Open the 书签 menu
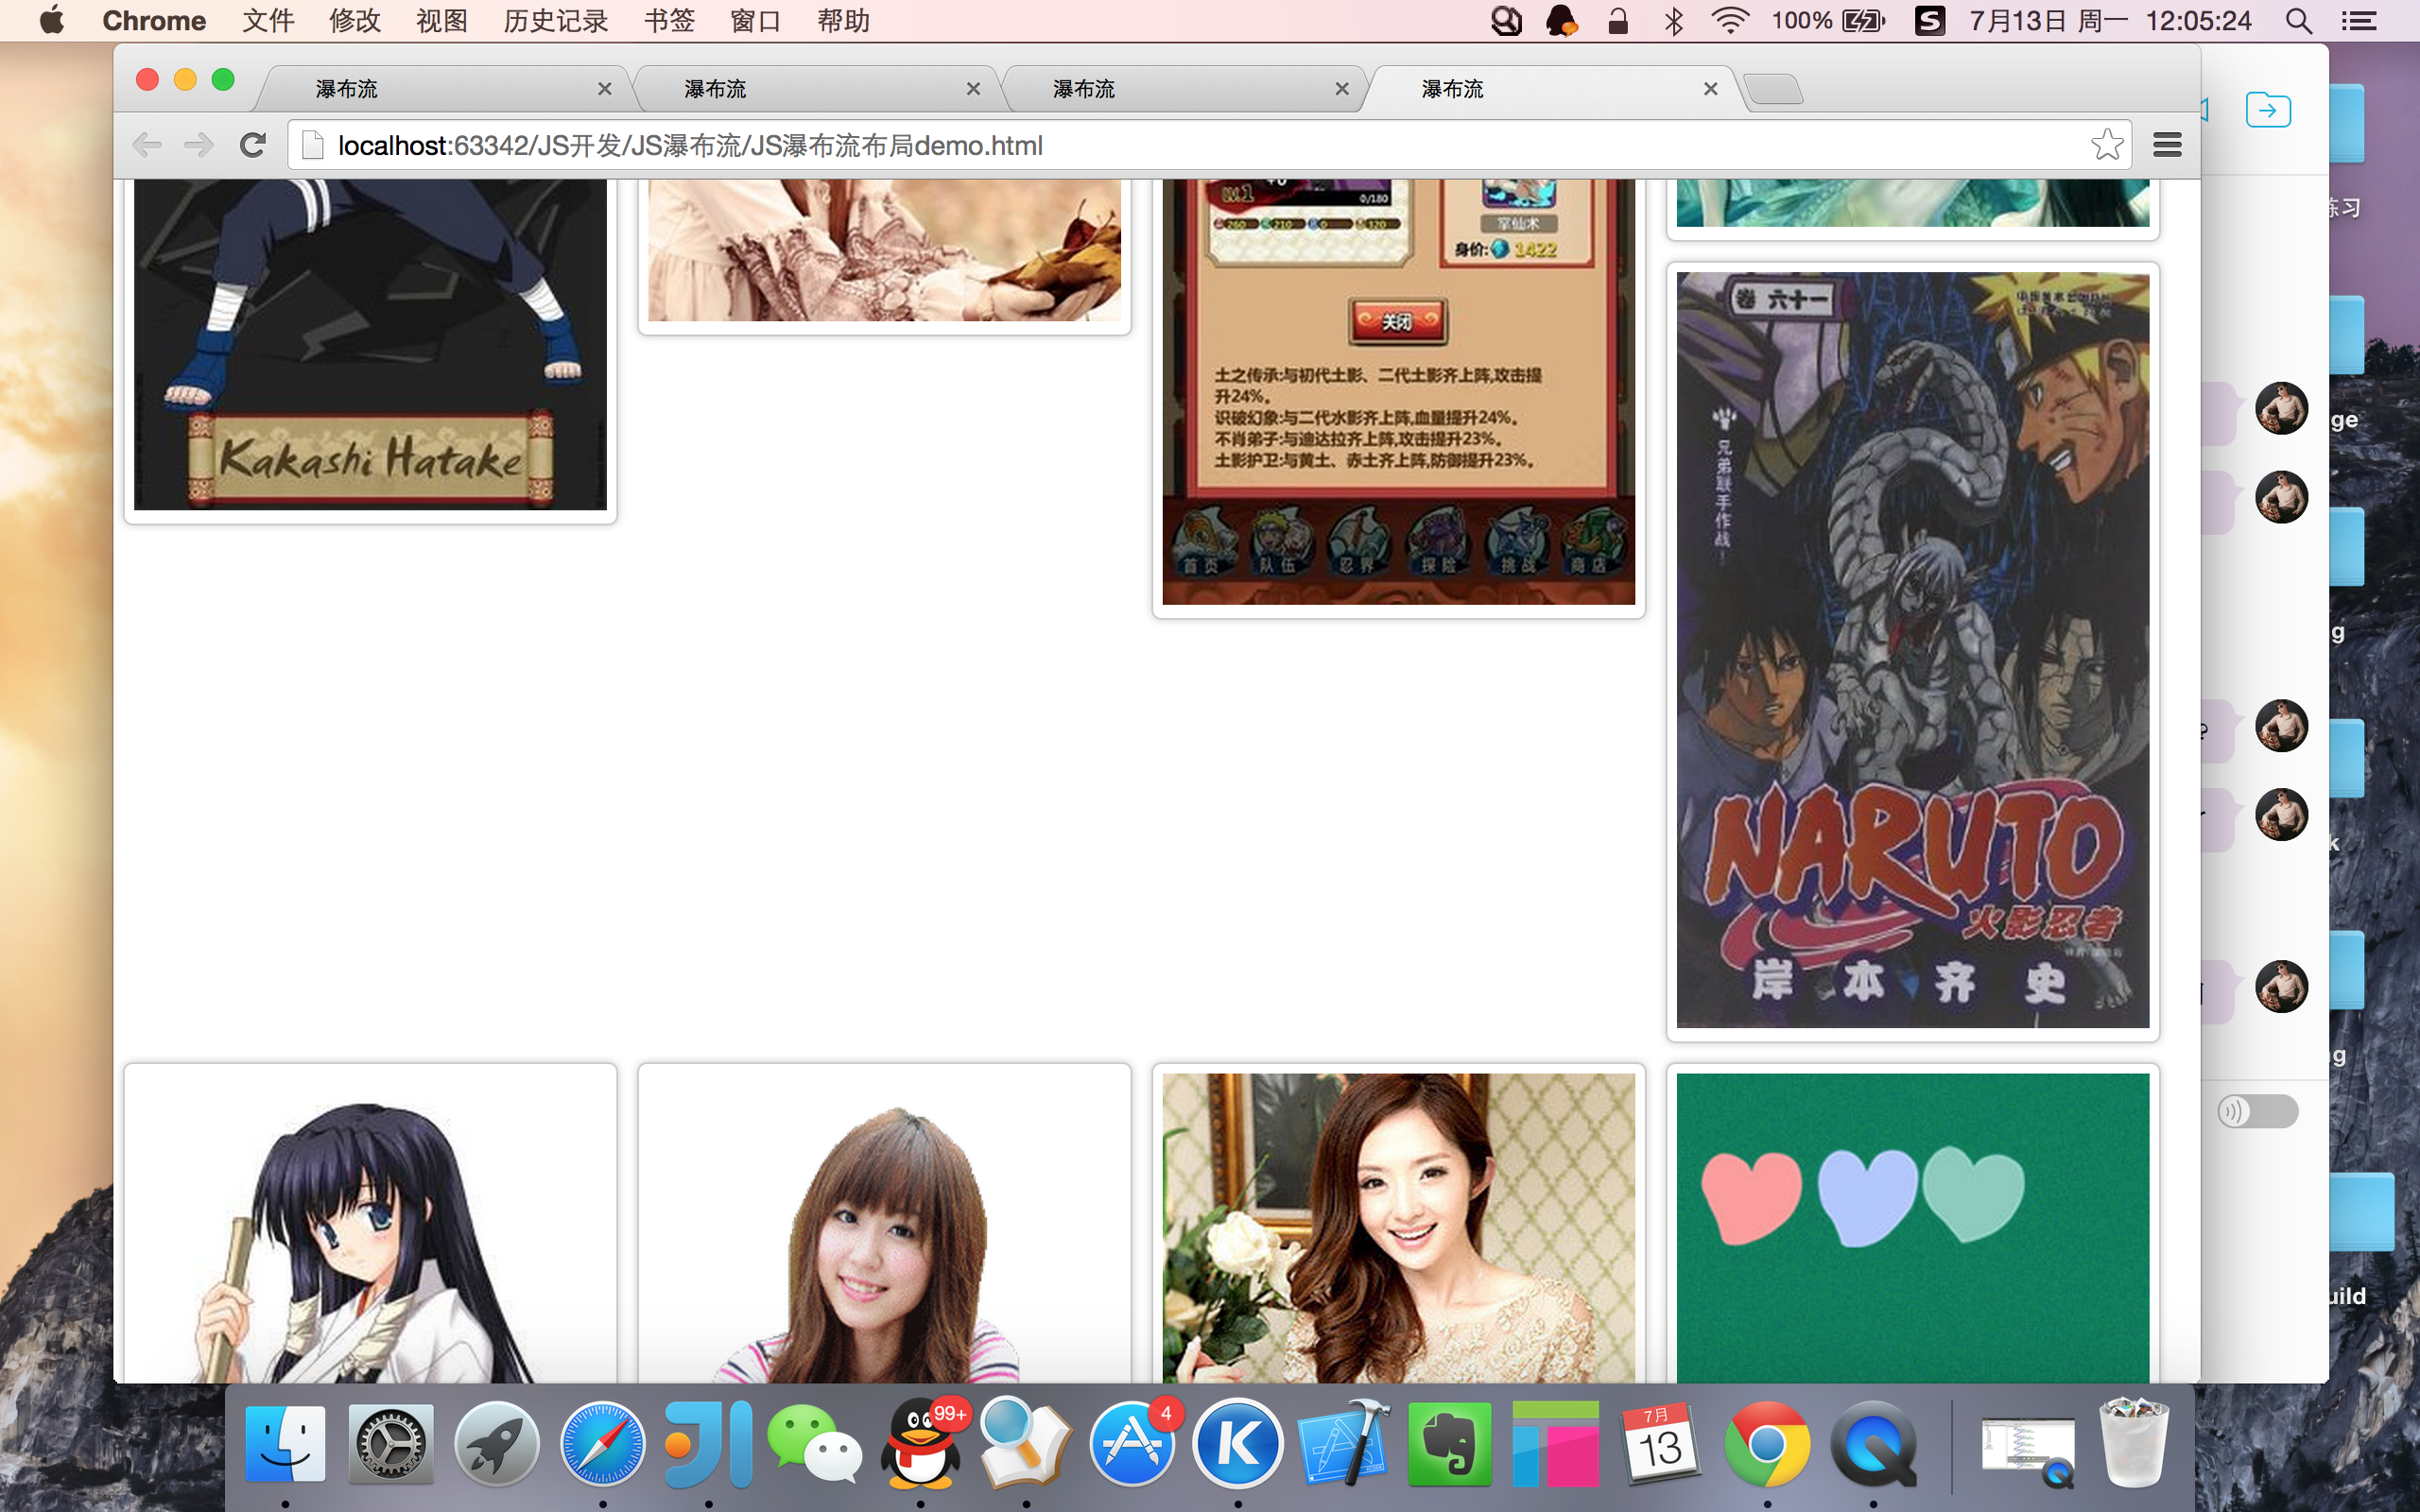The width and height of the screenshot is (2420, 1512). [x=669, y=21]
